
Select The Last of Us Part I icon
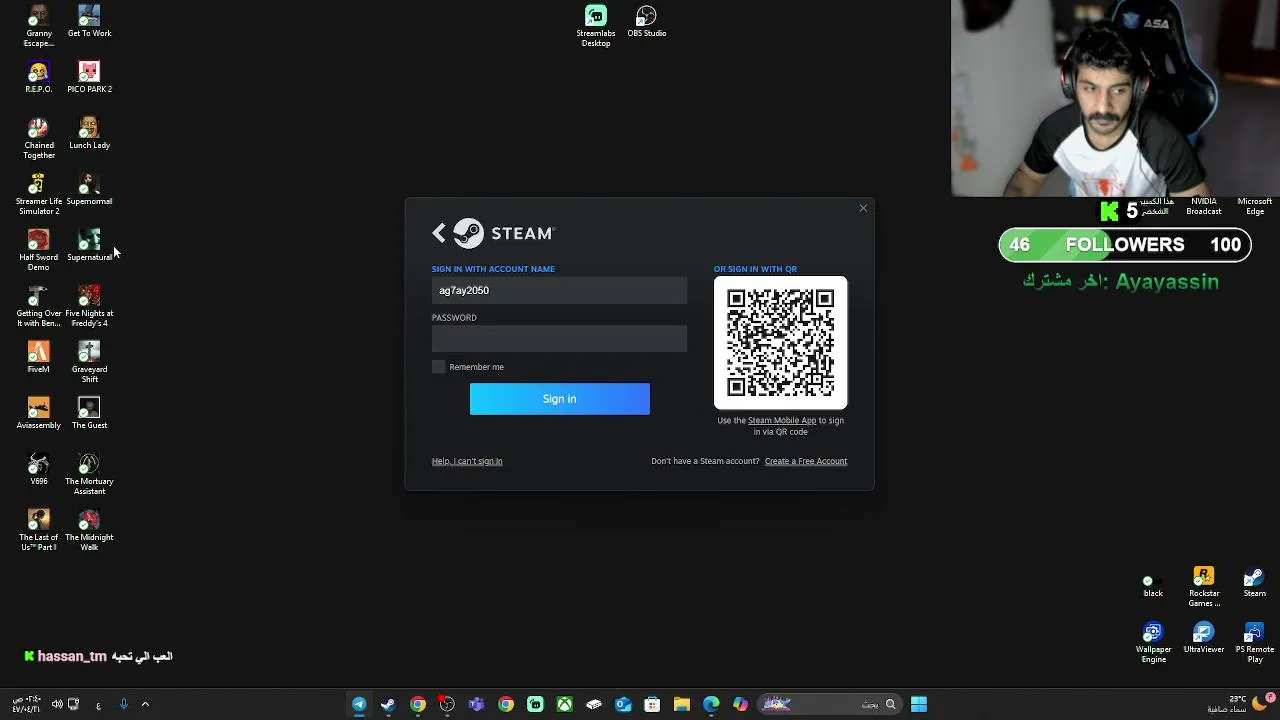click(x=38, y=531)
